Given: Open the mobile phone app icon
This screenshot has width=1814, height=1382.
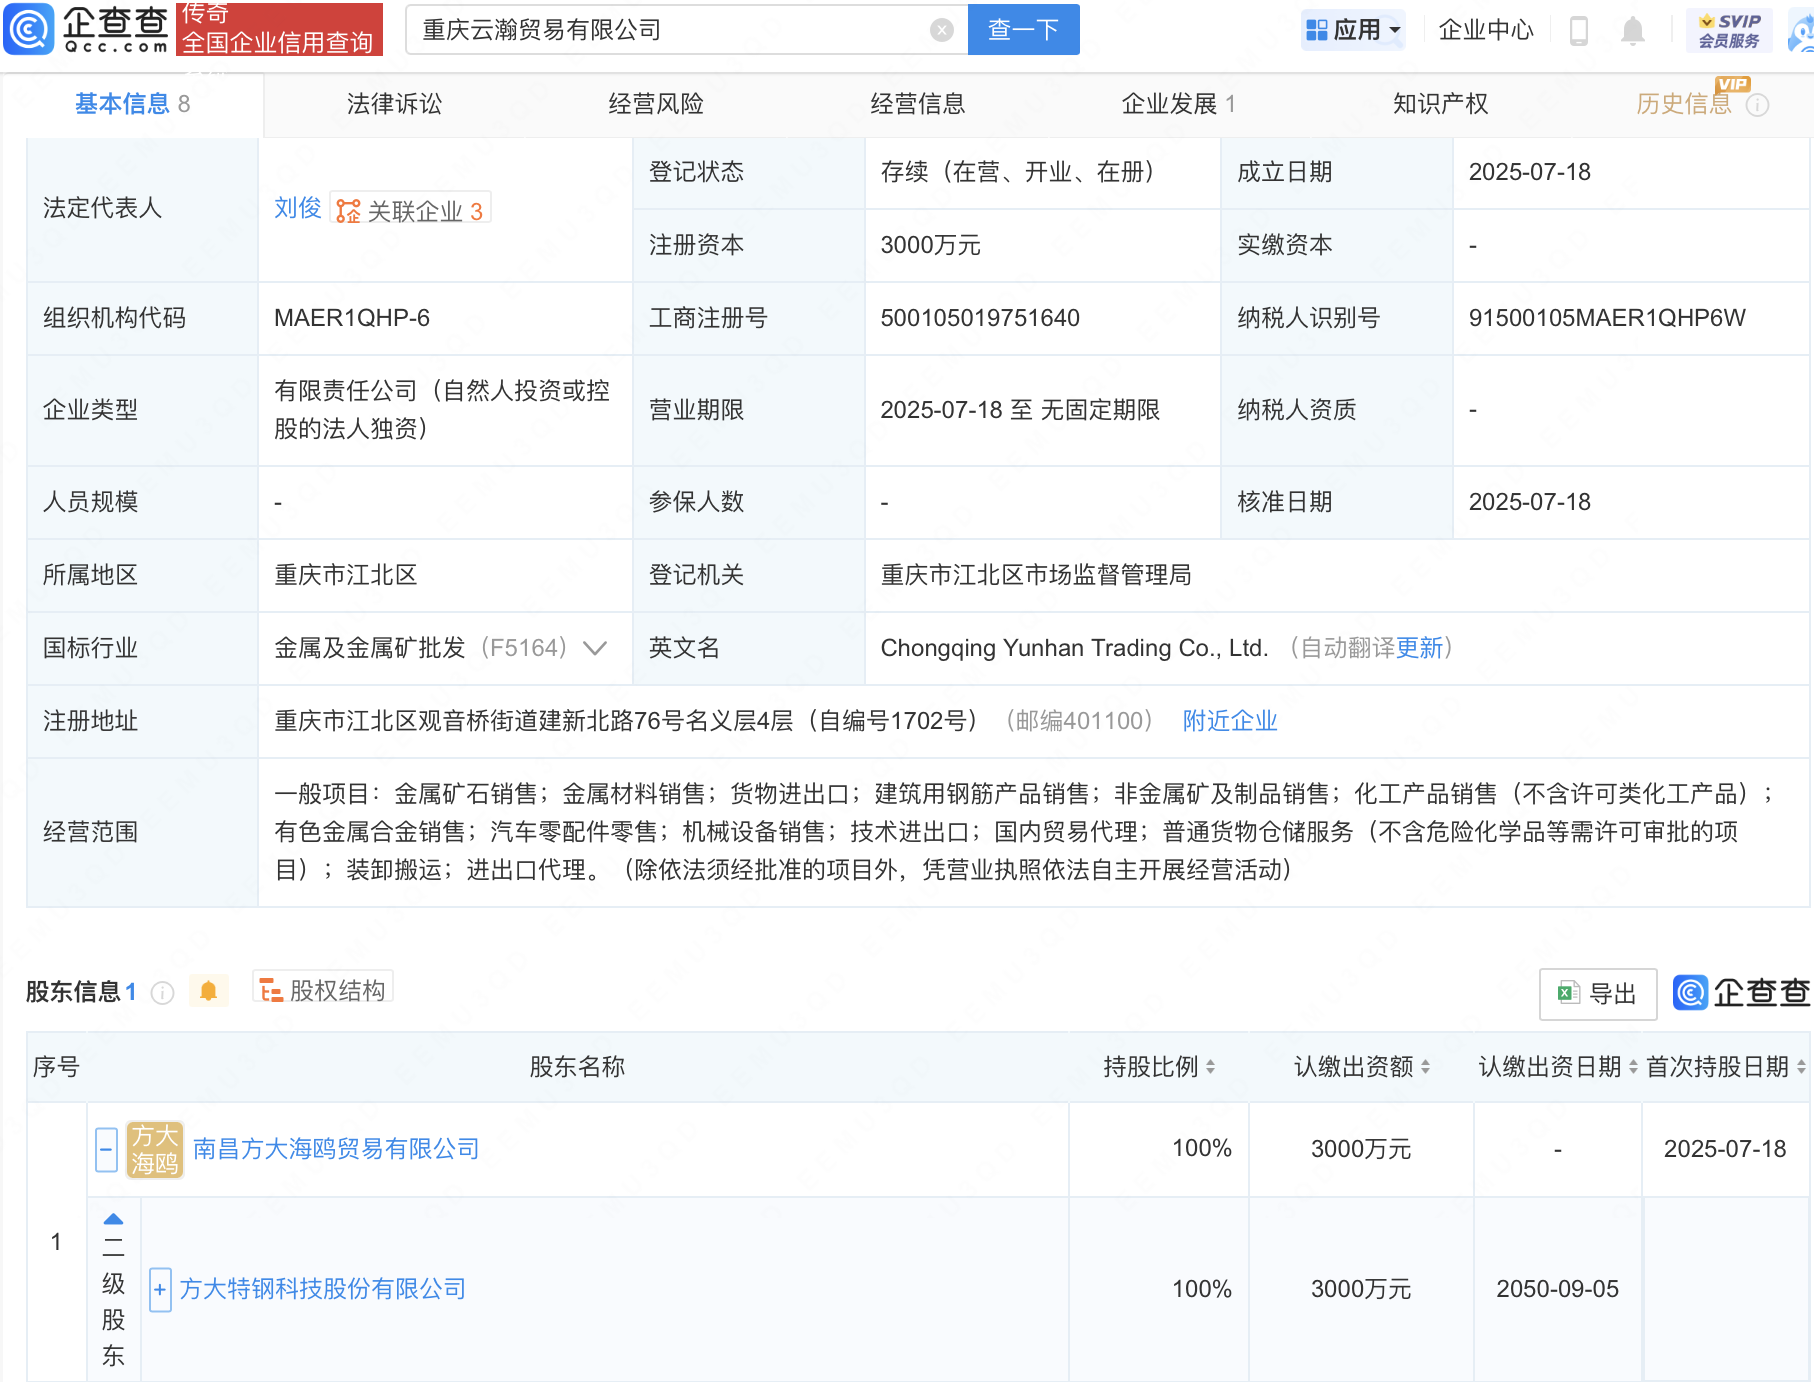Looking at the screenshot, I should (1579, 30).
